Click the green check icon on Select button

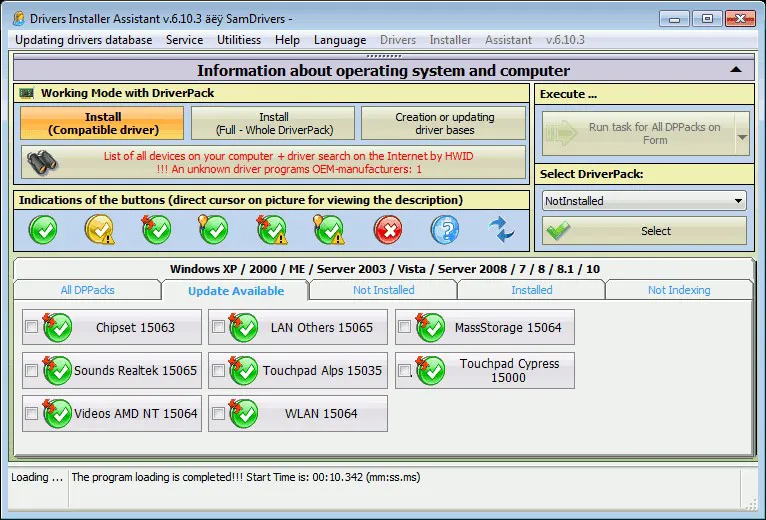point(559,231)
